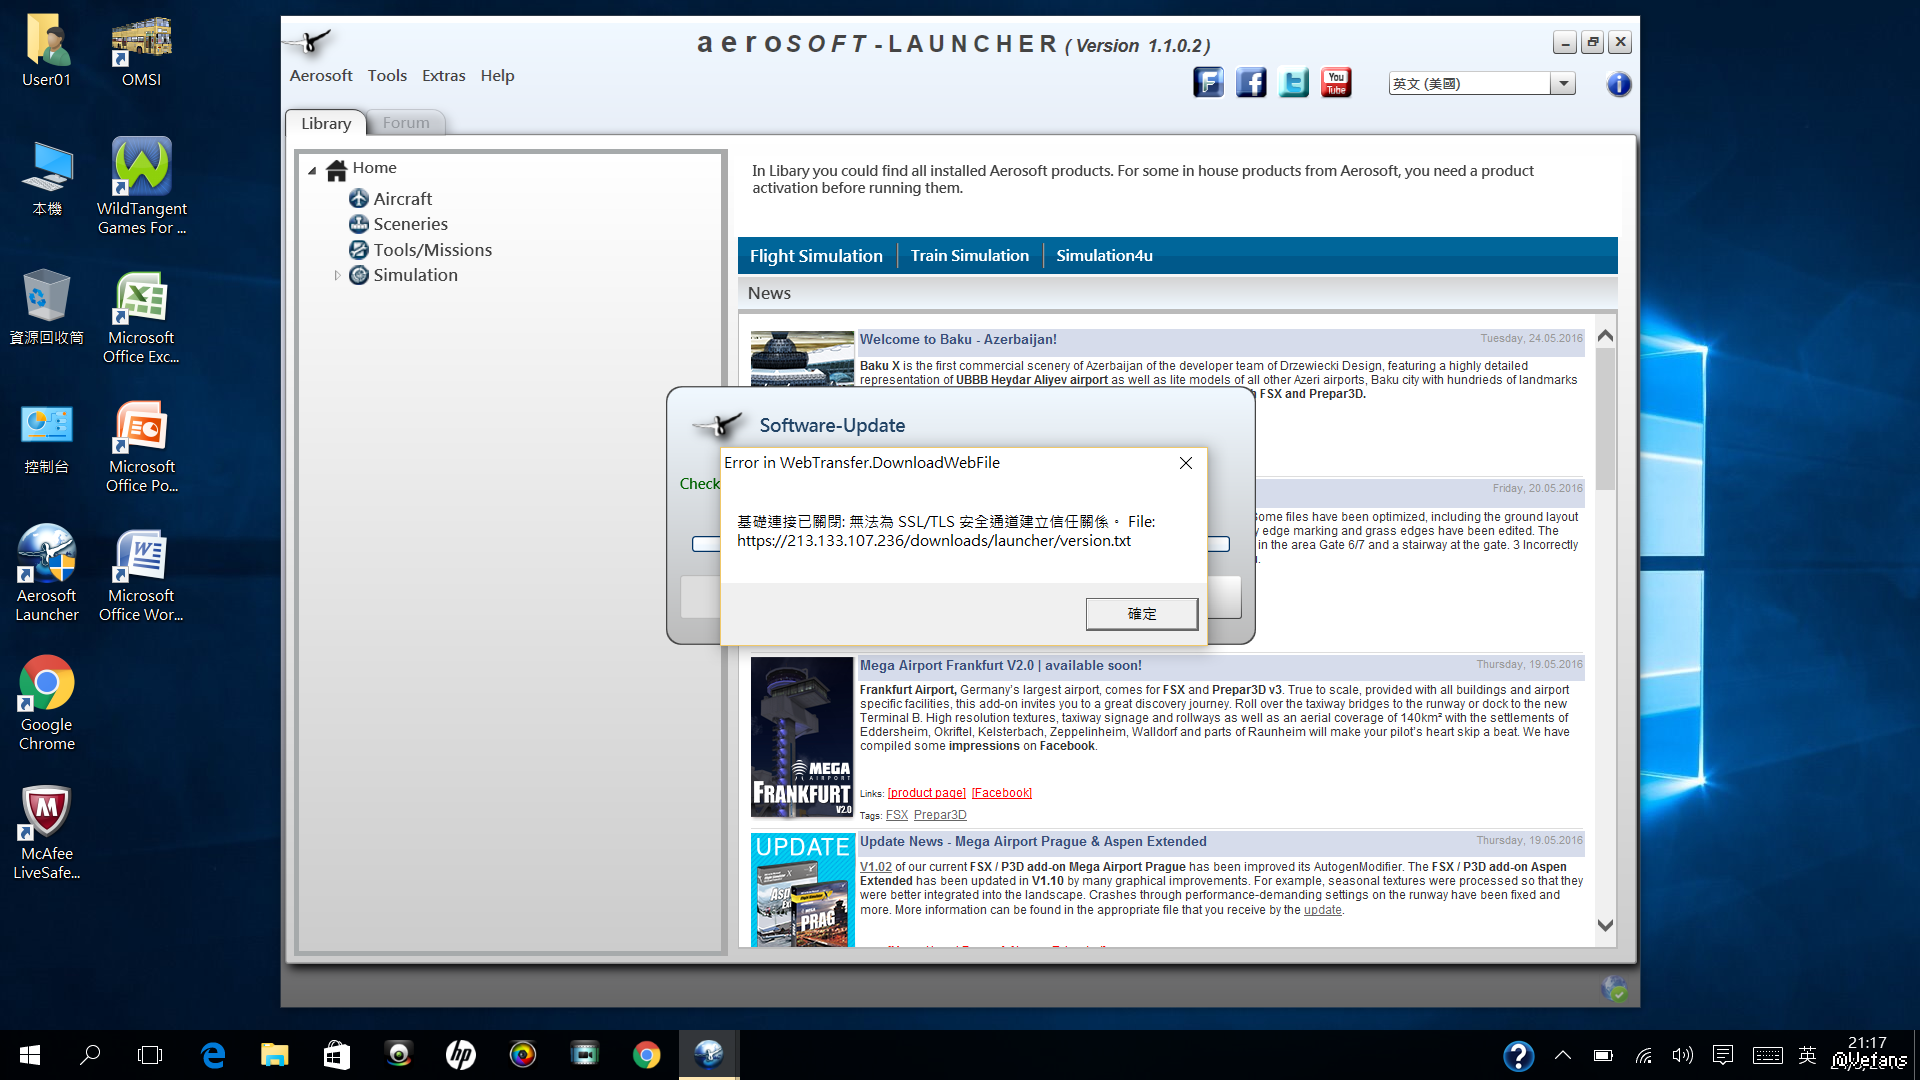
Task: Click the update status icon at bottom right
Action: tap(1613, 989)
